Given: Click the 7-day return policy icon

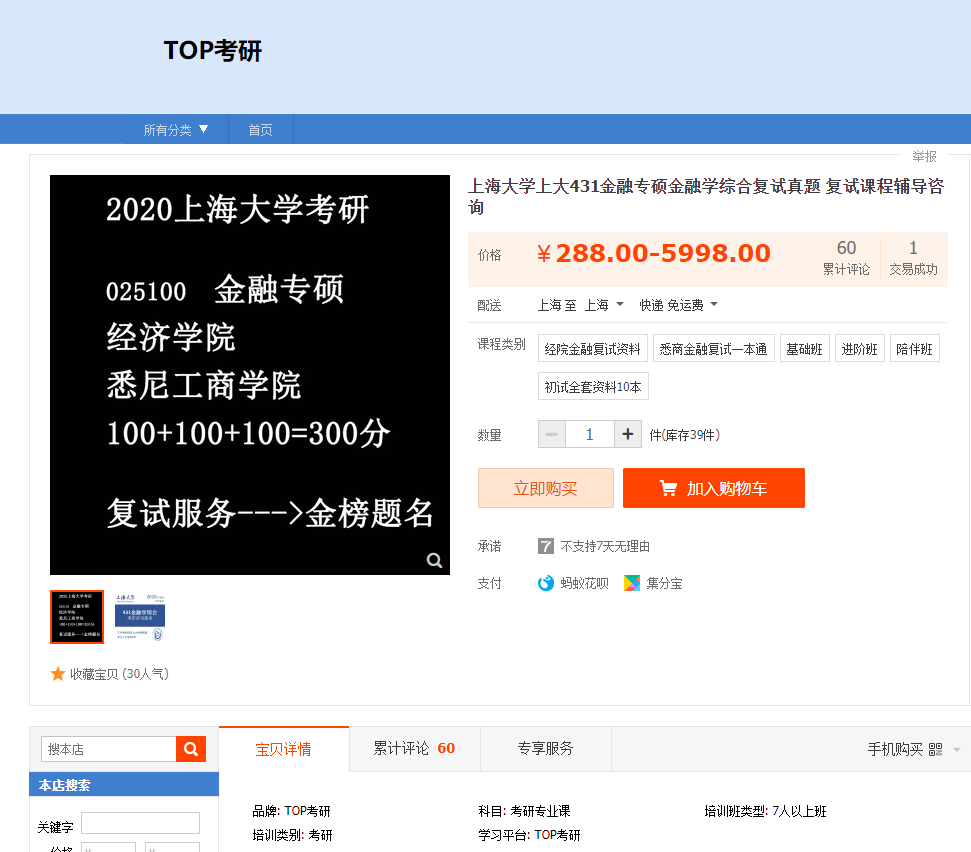Looking at the screenshot, I should (x=546, y=546).
